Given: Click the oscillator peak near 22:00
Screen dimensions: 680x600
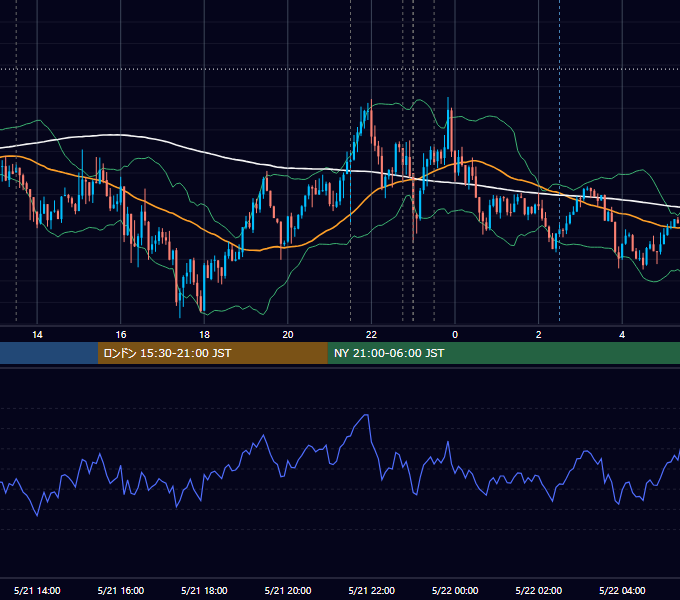Looking at the screenshot, I should (x=366, y=415).
